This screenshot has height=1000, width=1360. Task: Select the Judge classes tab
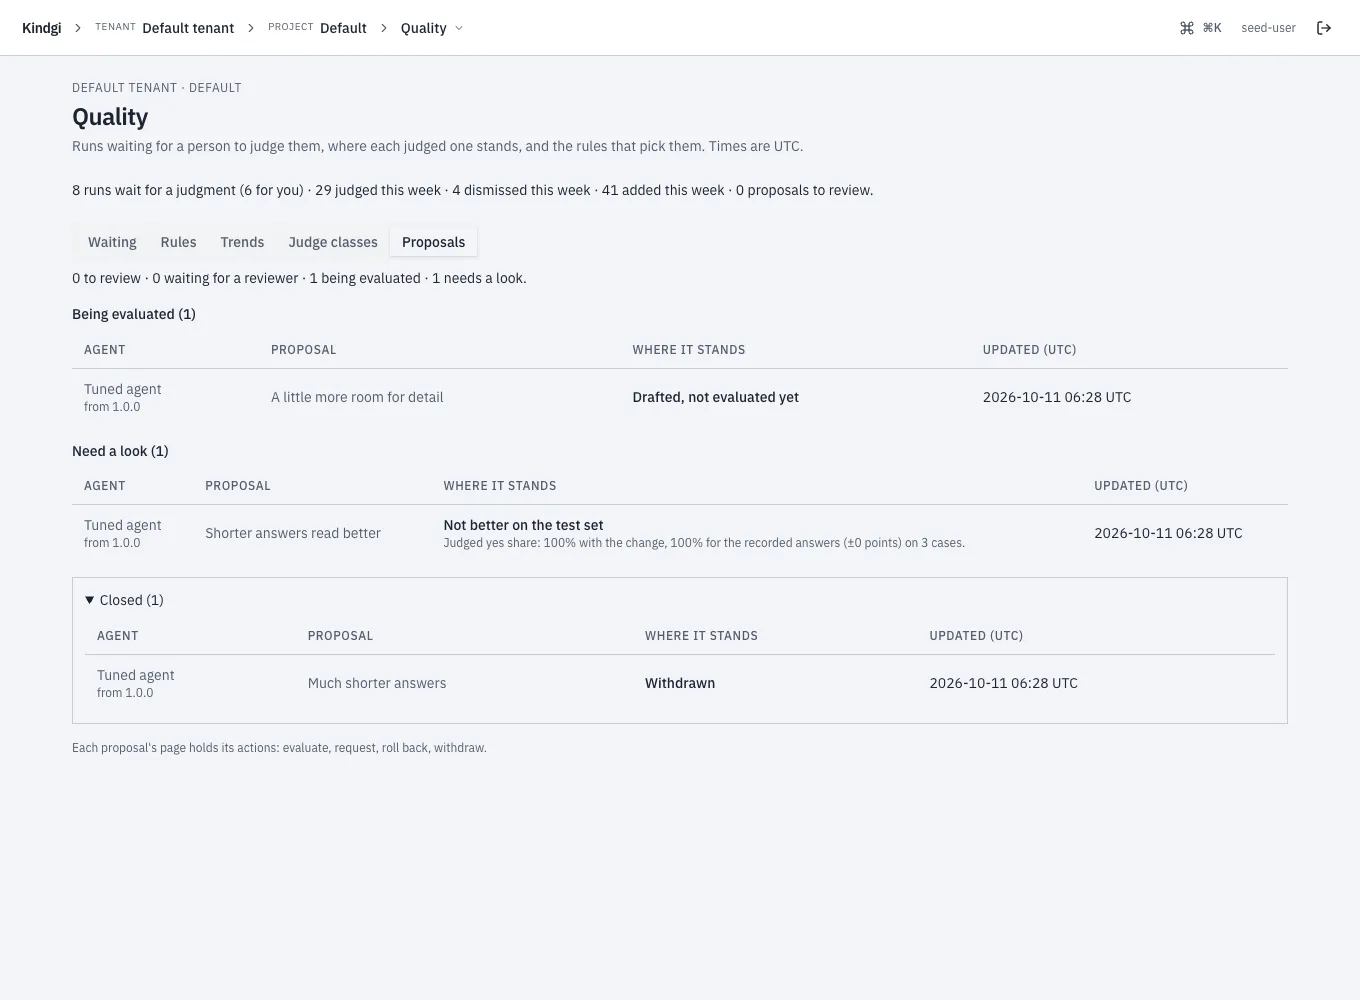coord(333,242)
